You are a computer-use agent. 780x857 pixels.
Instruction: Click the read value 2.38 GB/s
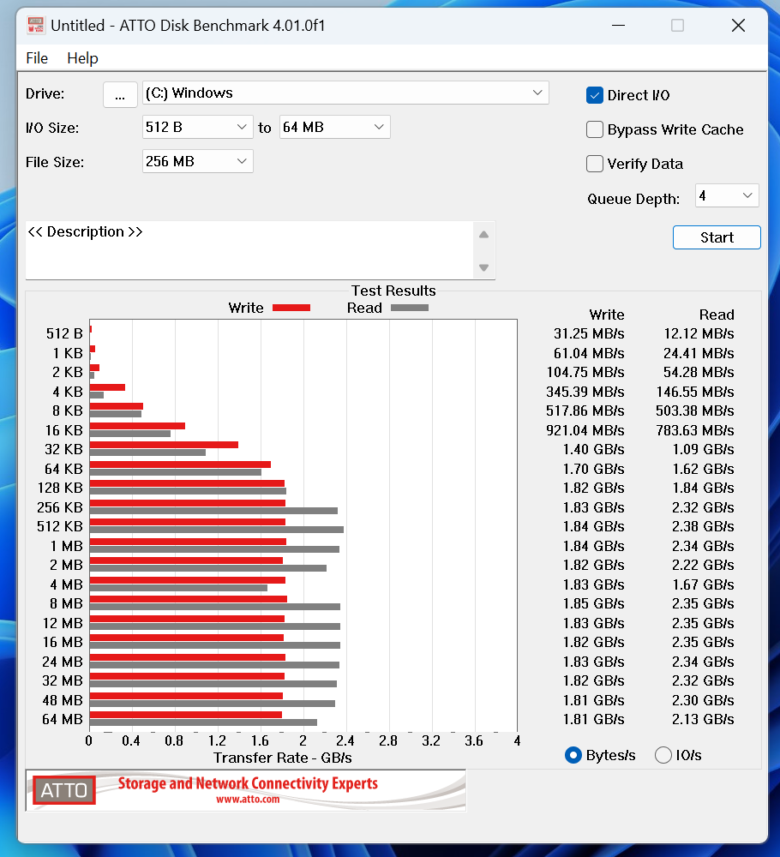[x=703, y=526]
